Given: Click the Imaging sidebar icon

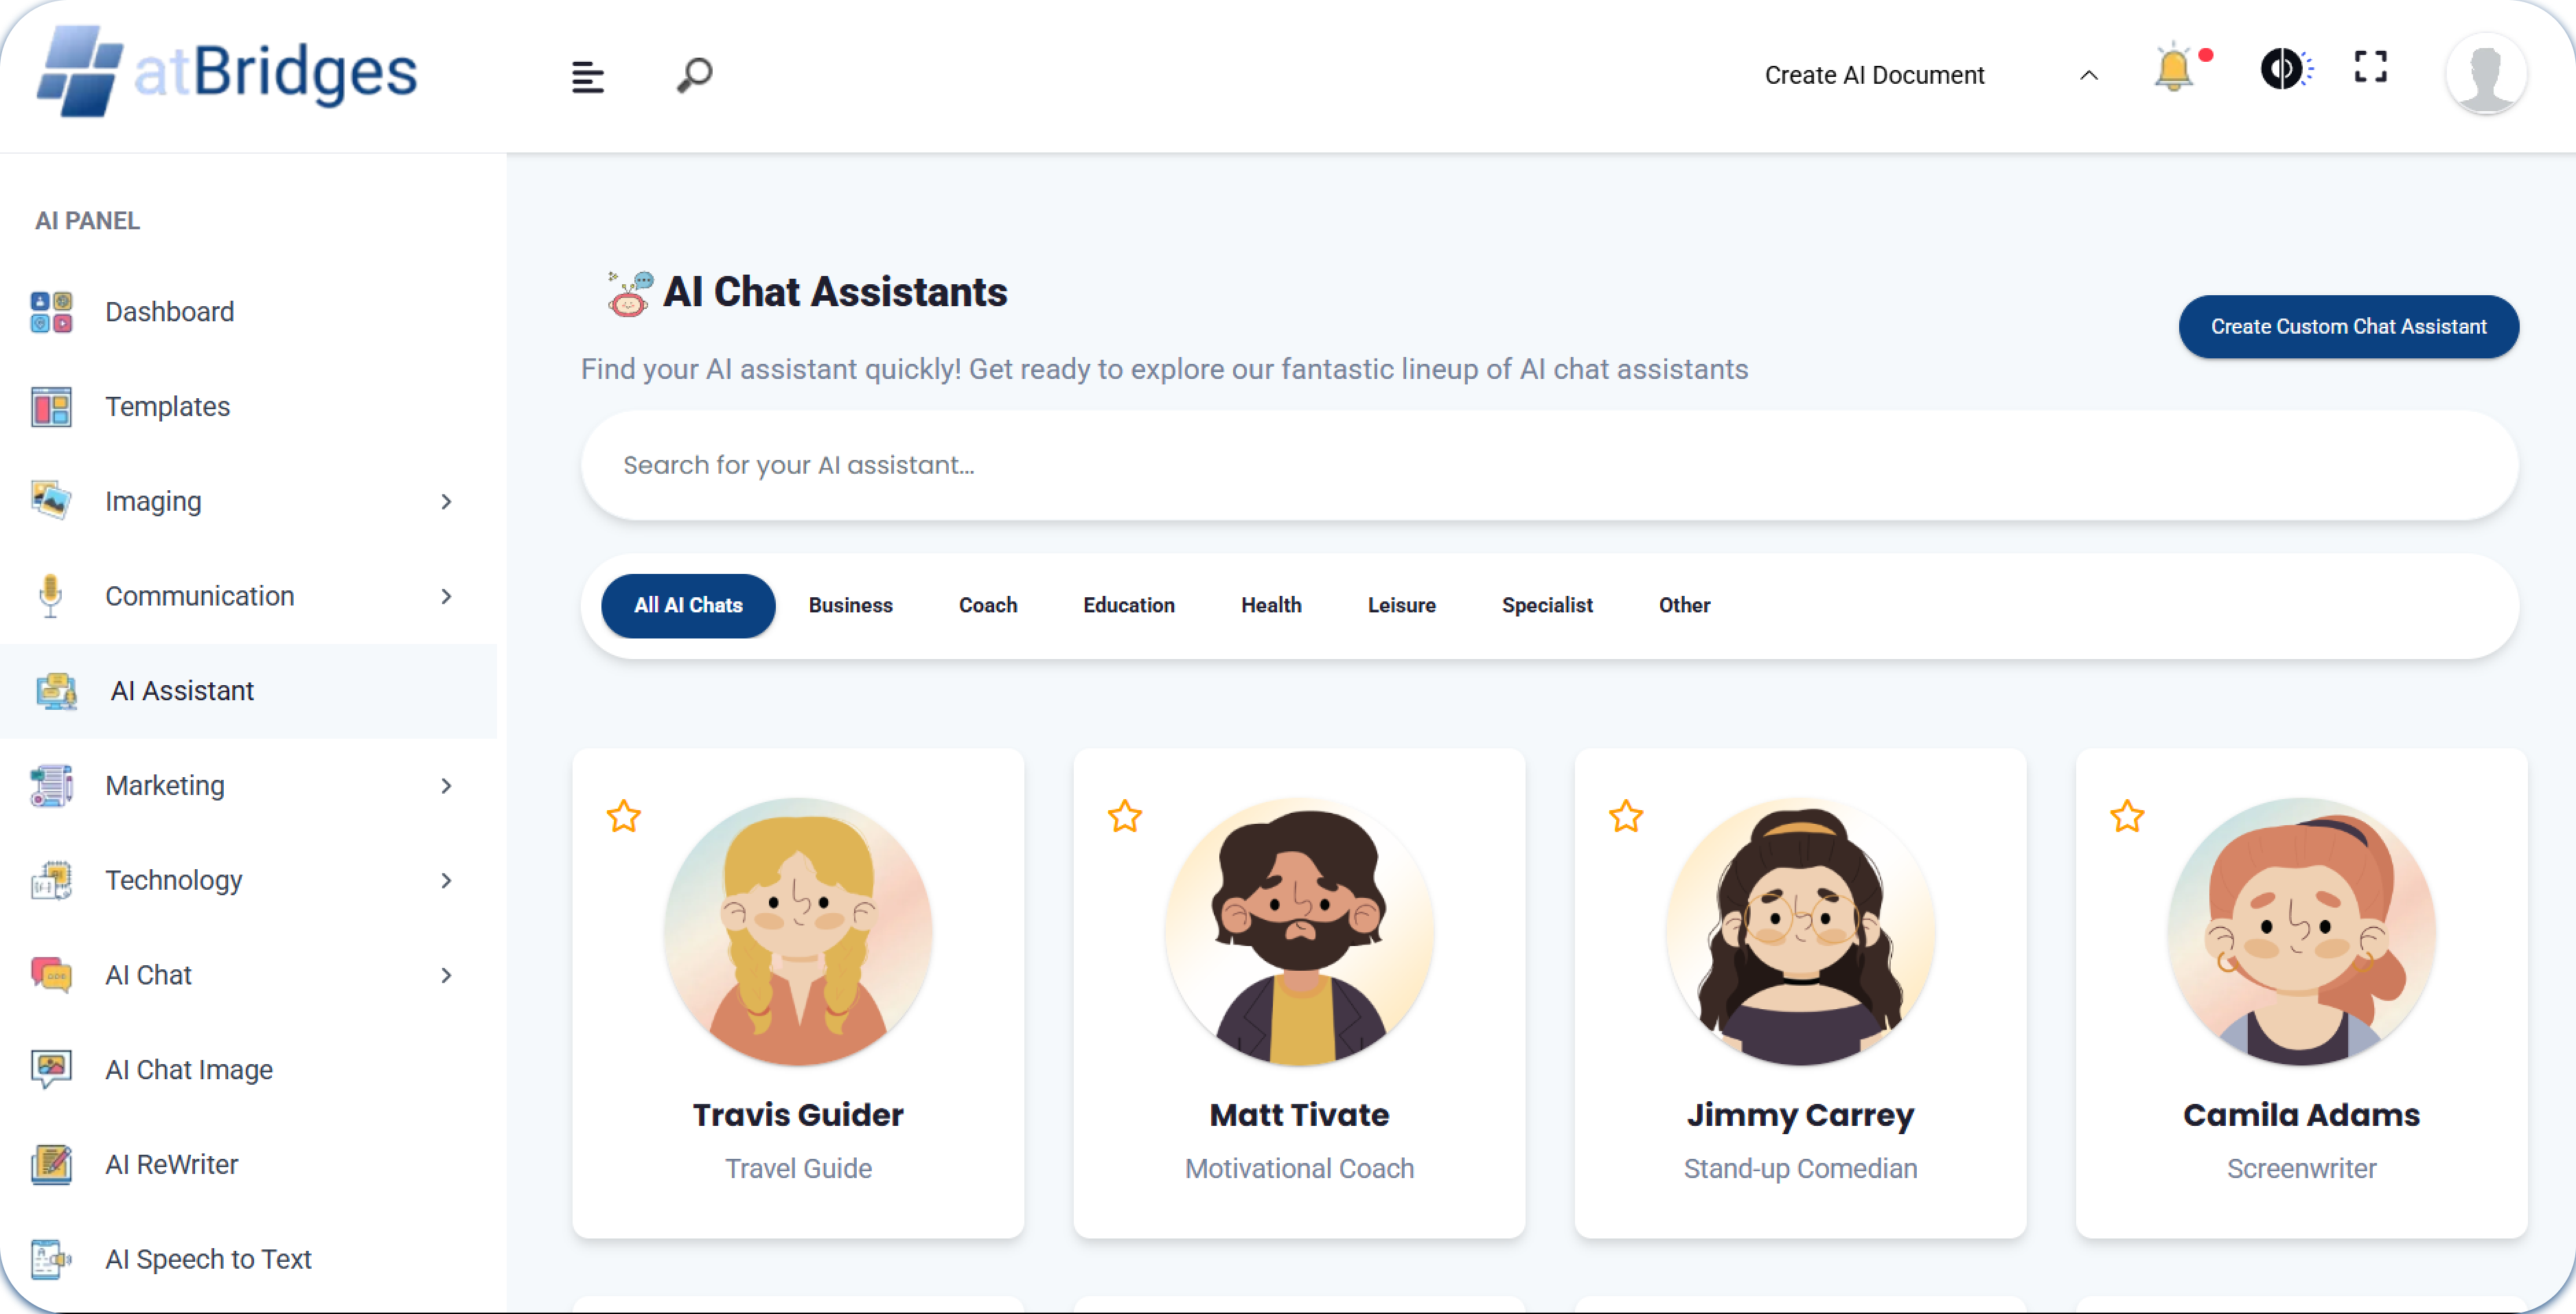Looking at the screenshot, I should 50,501.
